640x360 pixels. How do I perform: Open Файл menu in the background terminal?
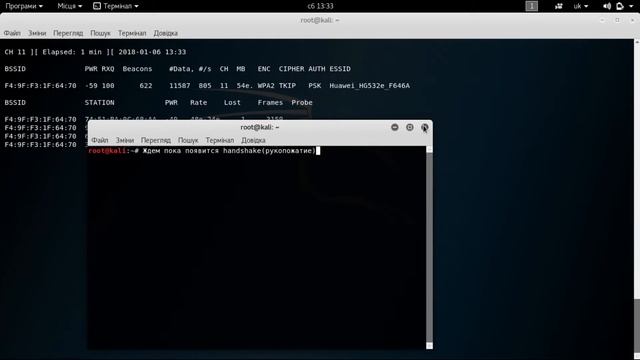12,33
